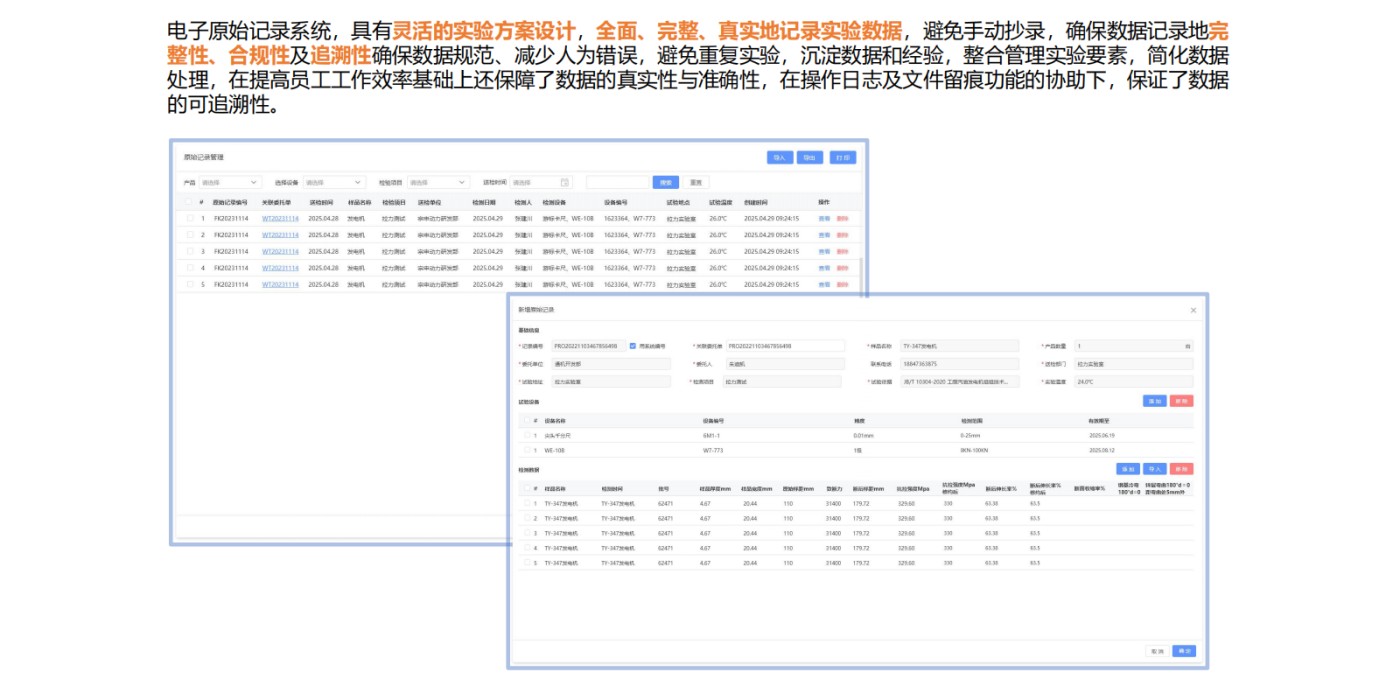
Task: Open the WT20231114 link in row 1
Action: pyautogui.click(x=280, y=218)
